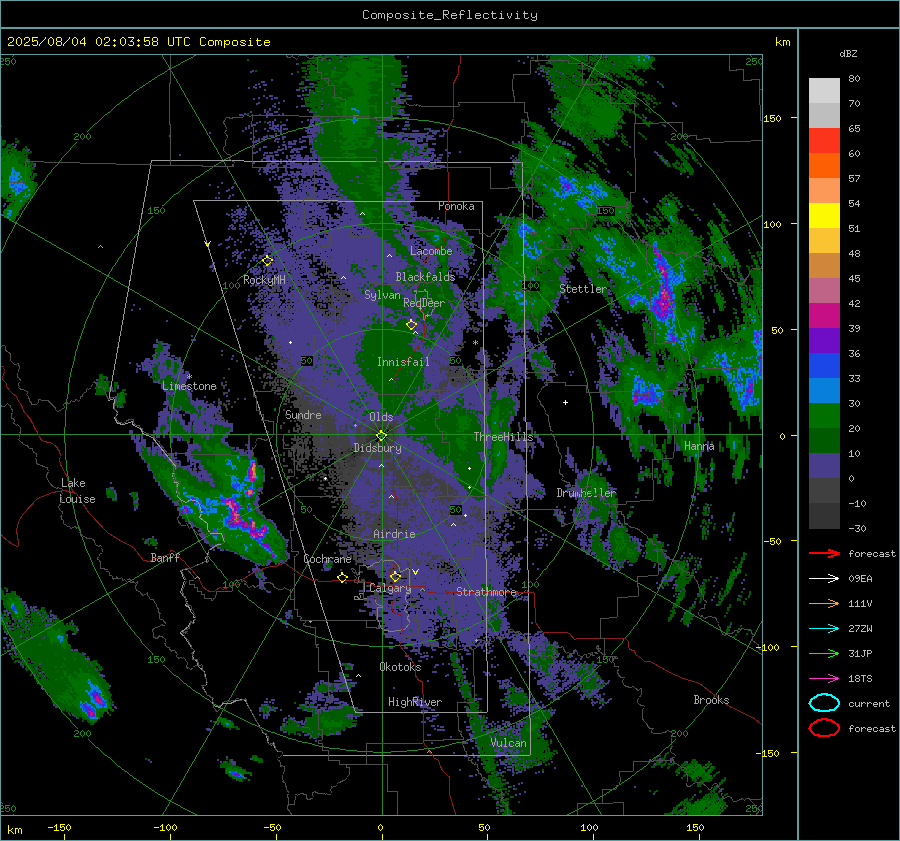The width and height of the screenshot is (900, 841).
Task: Click the RedDeer city label
Action: pyautogui.click(x=424, y=303)
